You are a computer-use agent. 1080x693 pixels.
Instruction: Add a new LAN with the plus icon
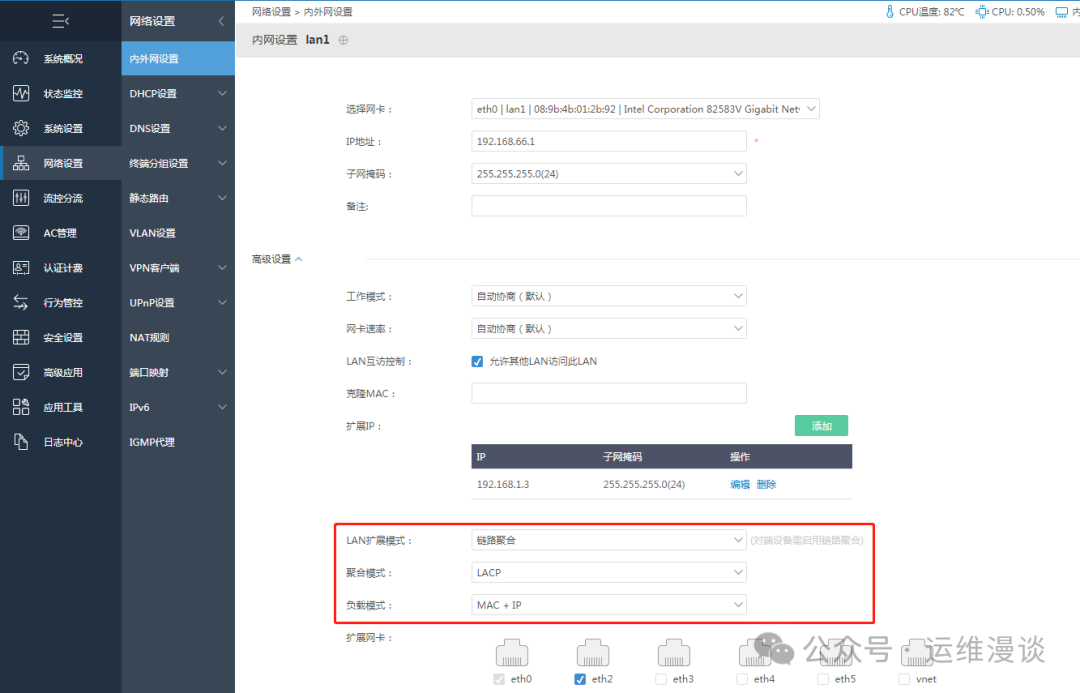[x=343, y=39]
